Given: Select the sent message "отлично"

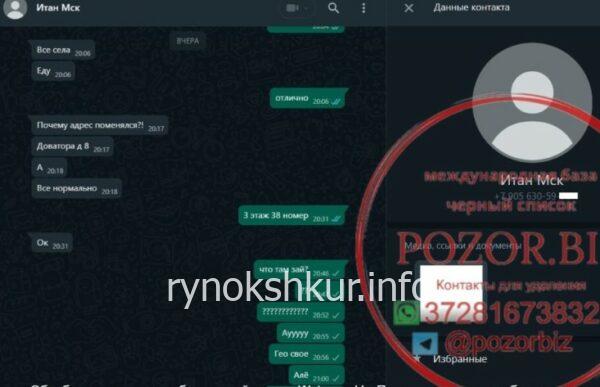Looking at the screenshot, I should pos(308,99).
